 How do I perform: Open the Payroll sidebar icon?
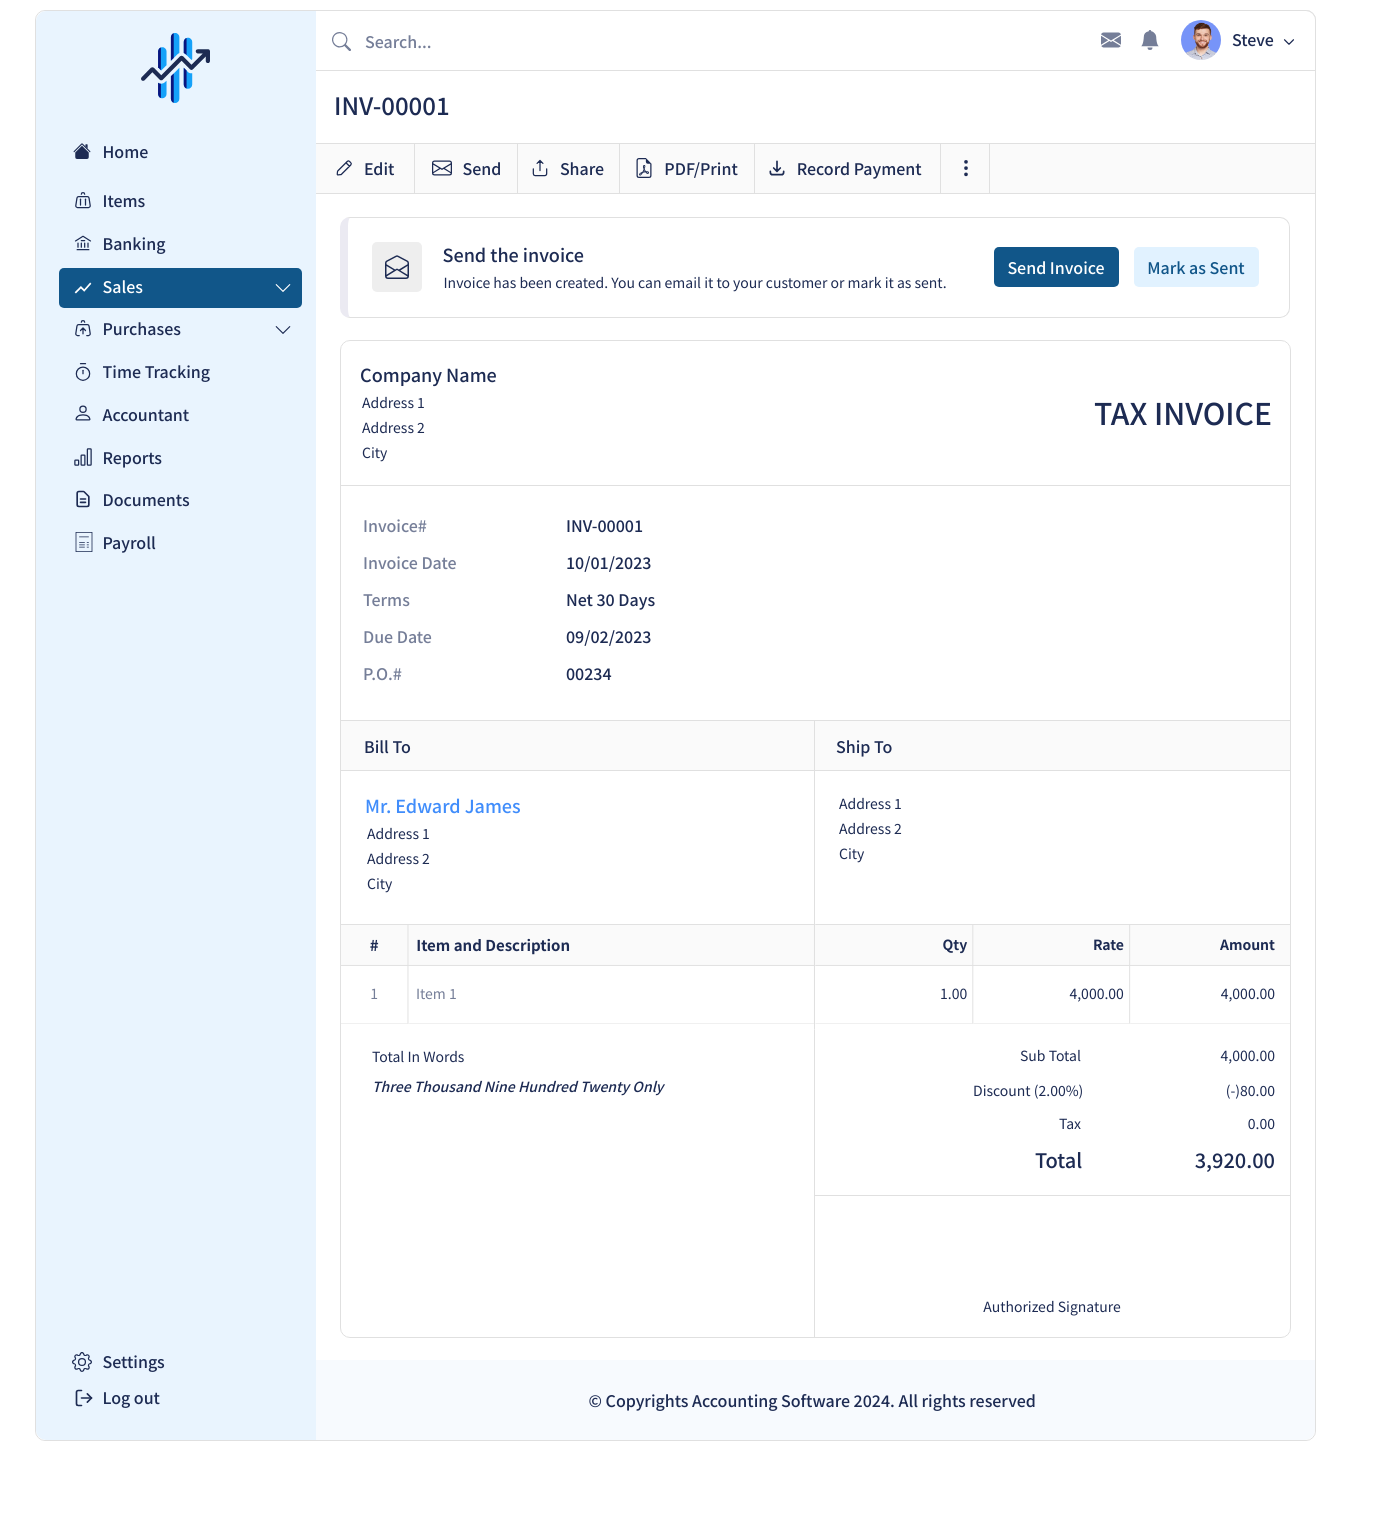pyautogui.click(x=84, y=542)
